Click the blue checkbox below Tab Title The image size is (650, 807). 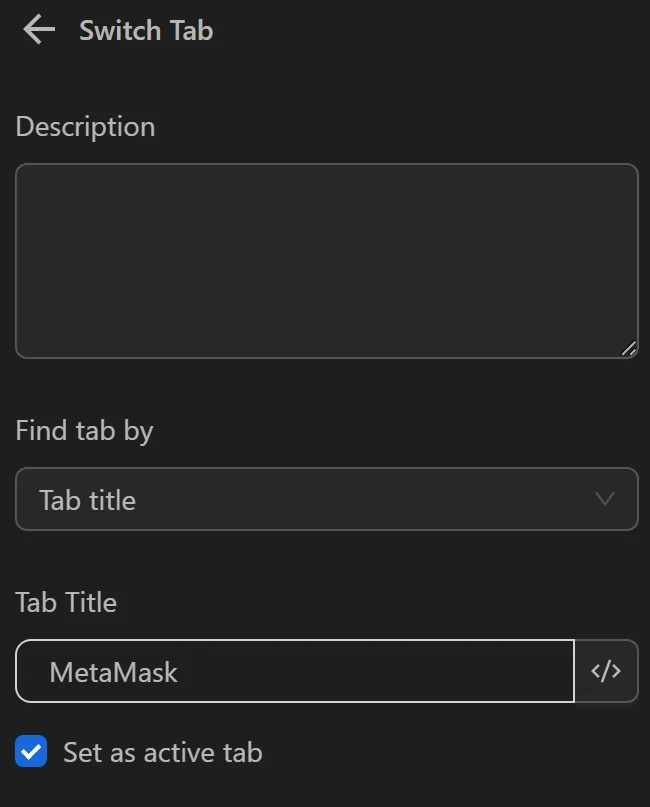click(x=31, y=751)
